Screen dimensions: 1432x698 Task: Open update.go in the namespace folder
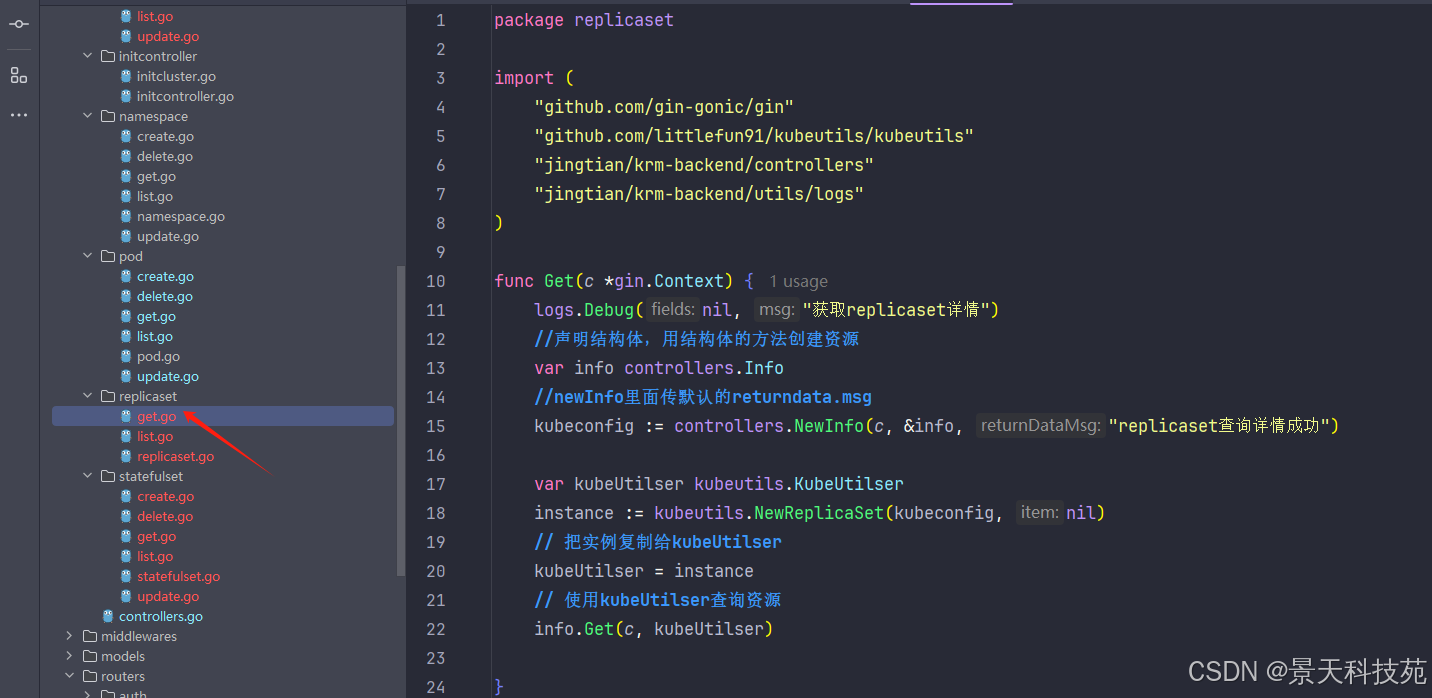pyautogui.click(x=168, y=236)
